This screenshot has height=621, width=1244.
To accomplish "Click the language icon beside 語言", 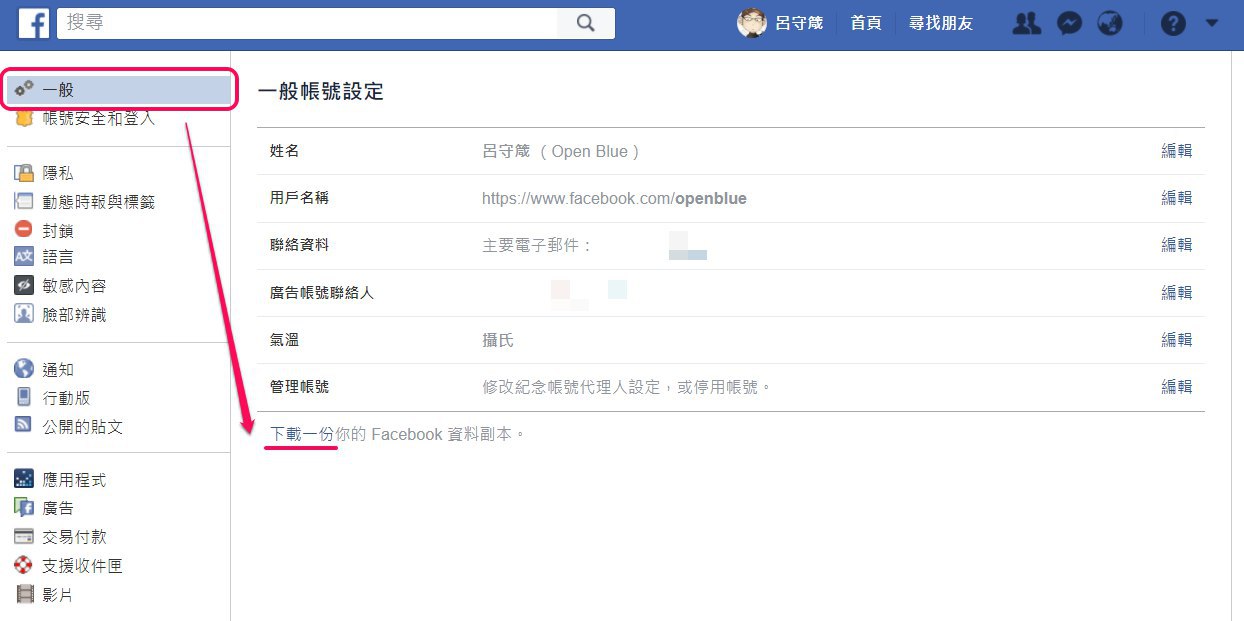I will pyautogui.click(x=24, y=257).
